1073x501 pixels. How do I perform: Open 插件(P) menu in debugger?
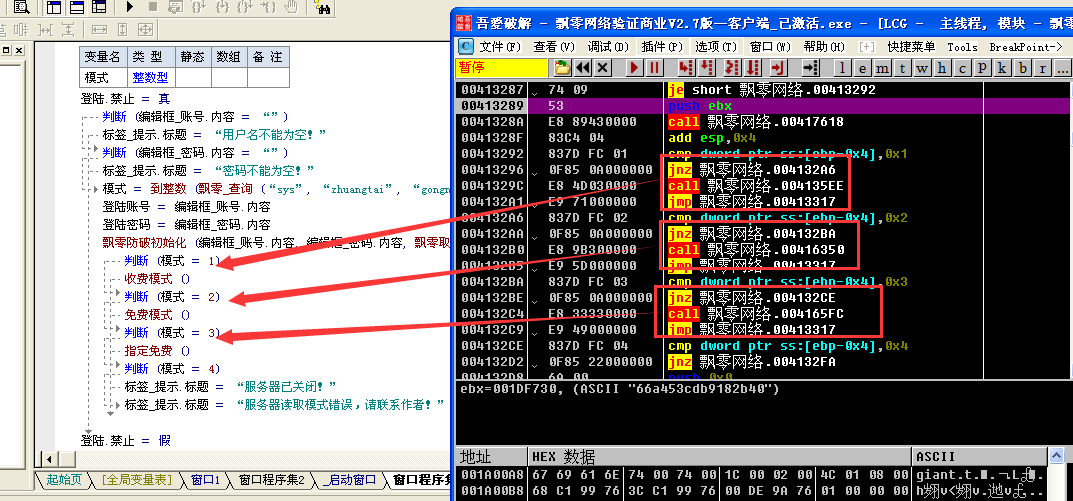pyautogui.click(x=662, y=47)
